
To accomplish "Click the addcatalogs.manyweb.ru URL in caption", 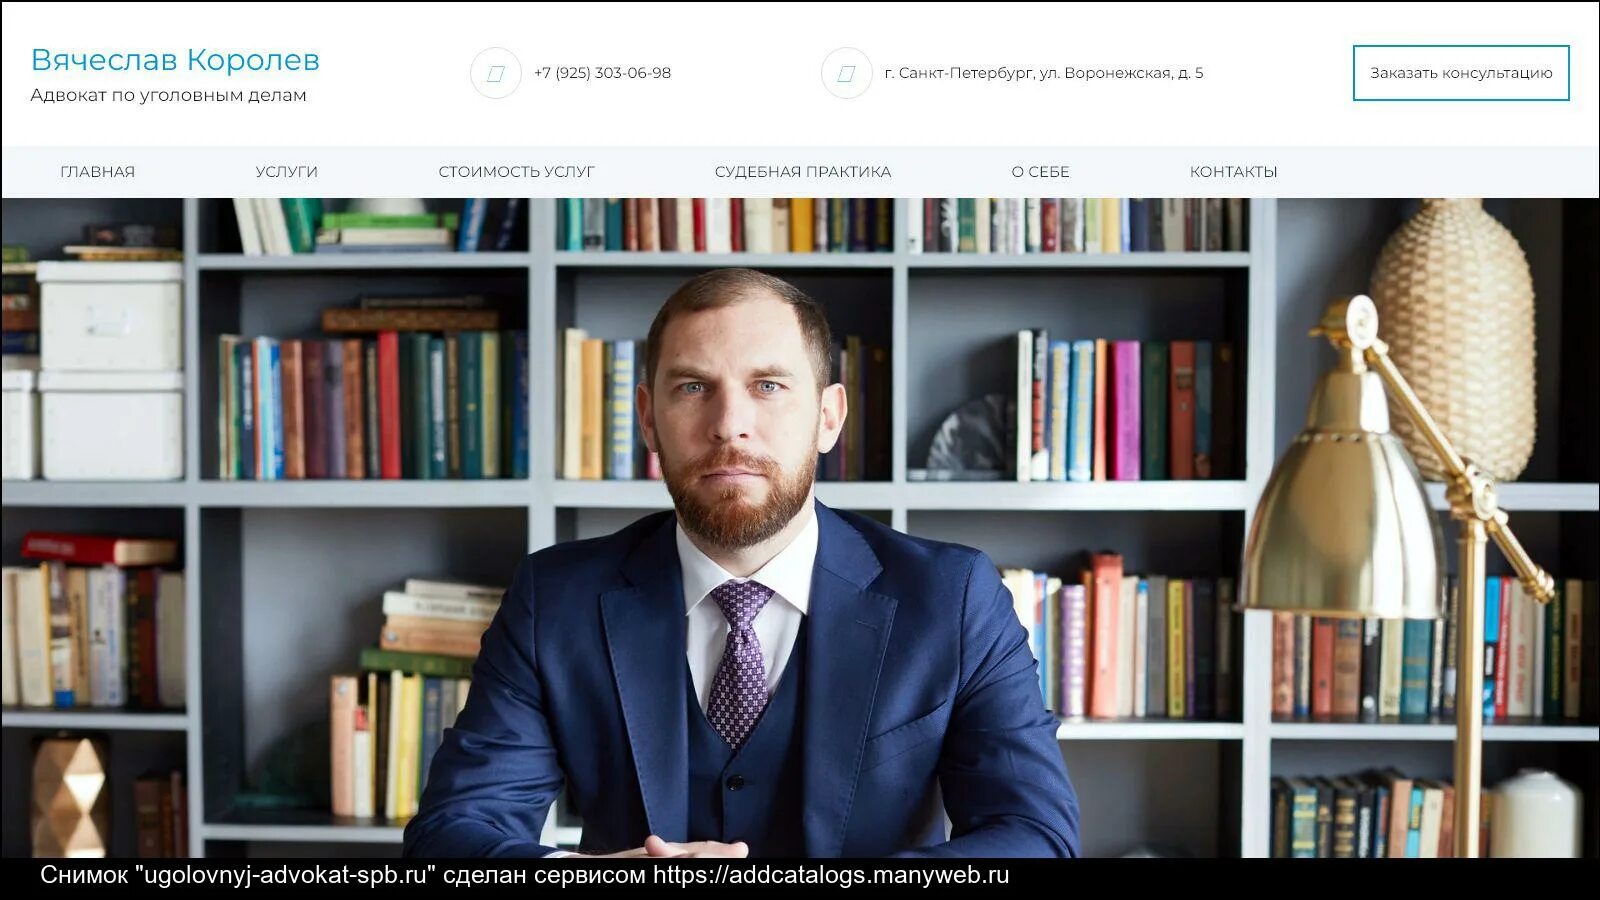I will 831,875.
